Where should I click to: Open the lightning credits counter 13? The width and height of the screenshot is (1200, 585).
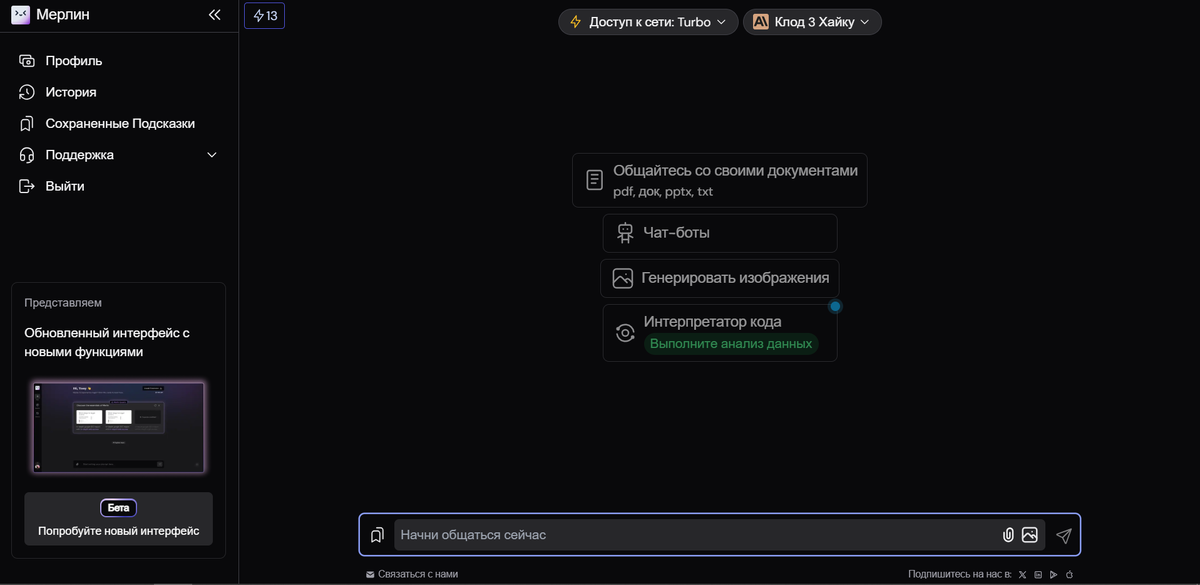pos(265,15)
